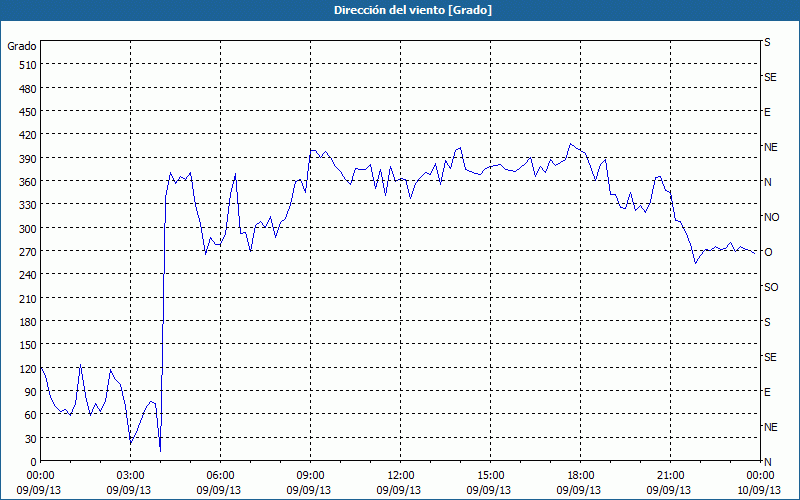Select the 120 value on the degree axis
The width and height of the screenshot is (800, 500).
tap(28, 369)
